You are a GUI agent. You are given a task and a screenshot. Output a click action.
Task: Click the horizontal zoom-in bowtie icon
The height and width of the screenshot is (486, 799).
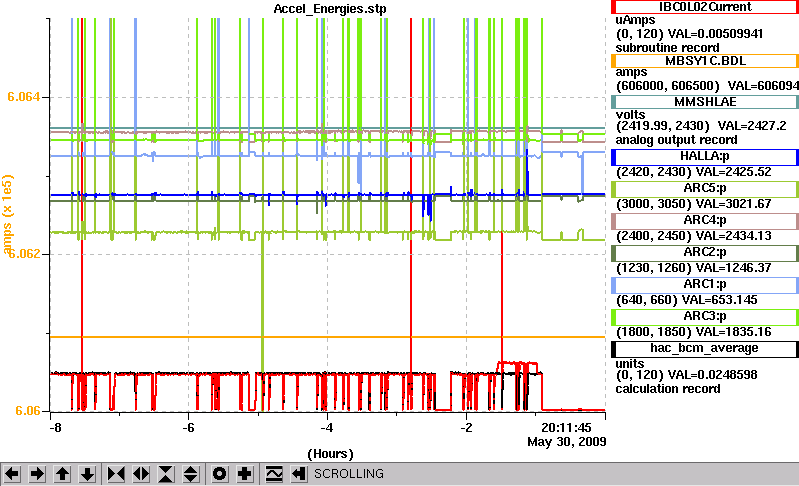point(116,474)
